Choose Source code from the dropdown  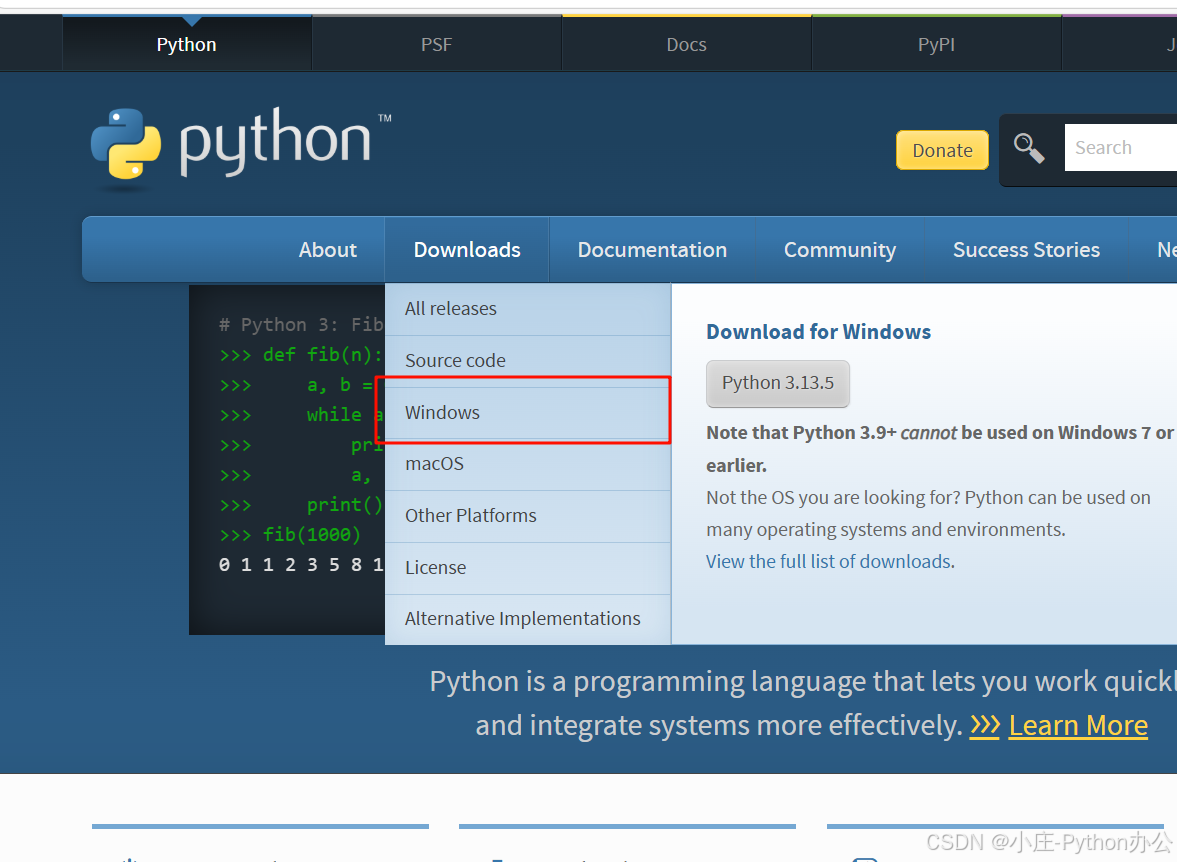pyautogui.click(x=454, y=360)
